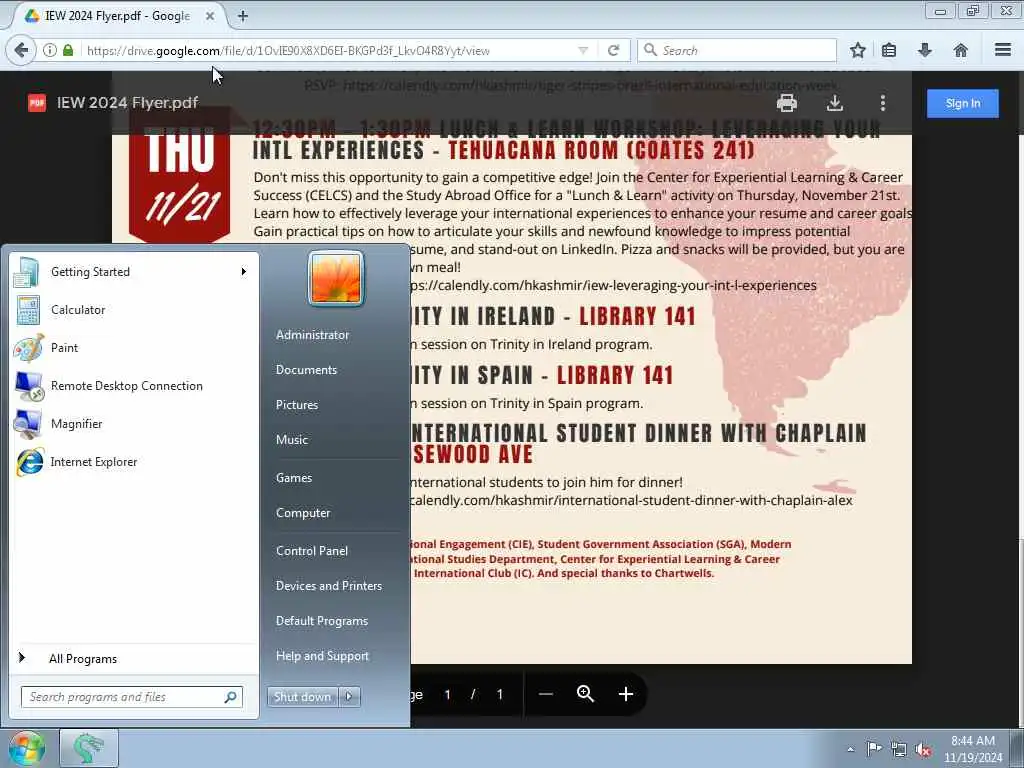
Task: Zoom out with the minus button
Action: pos(546,694)
